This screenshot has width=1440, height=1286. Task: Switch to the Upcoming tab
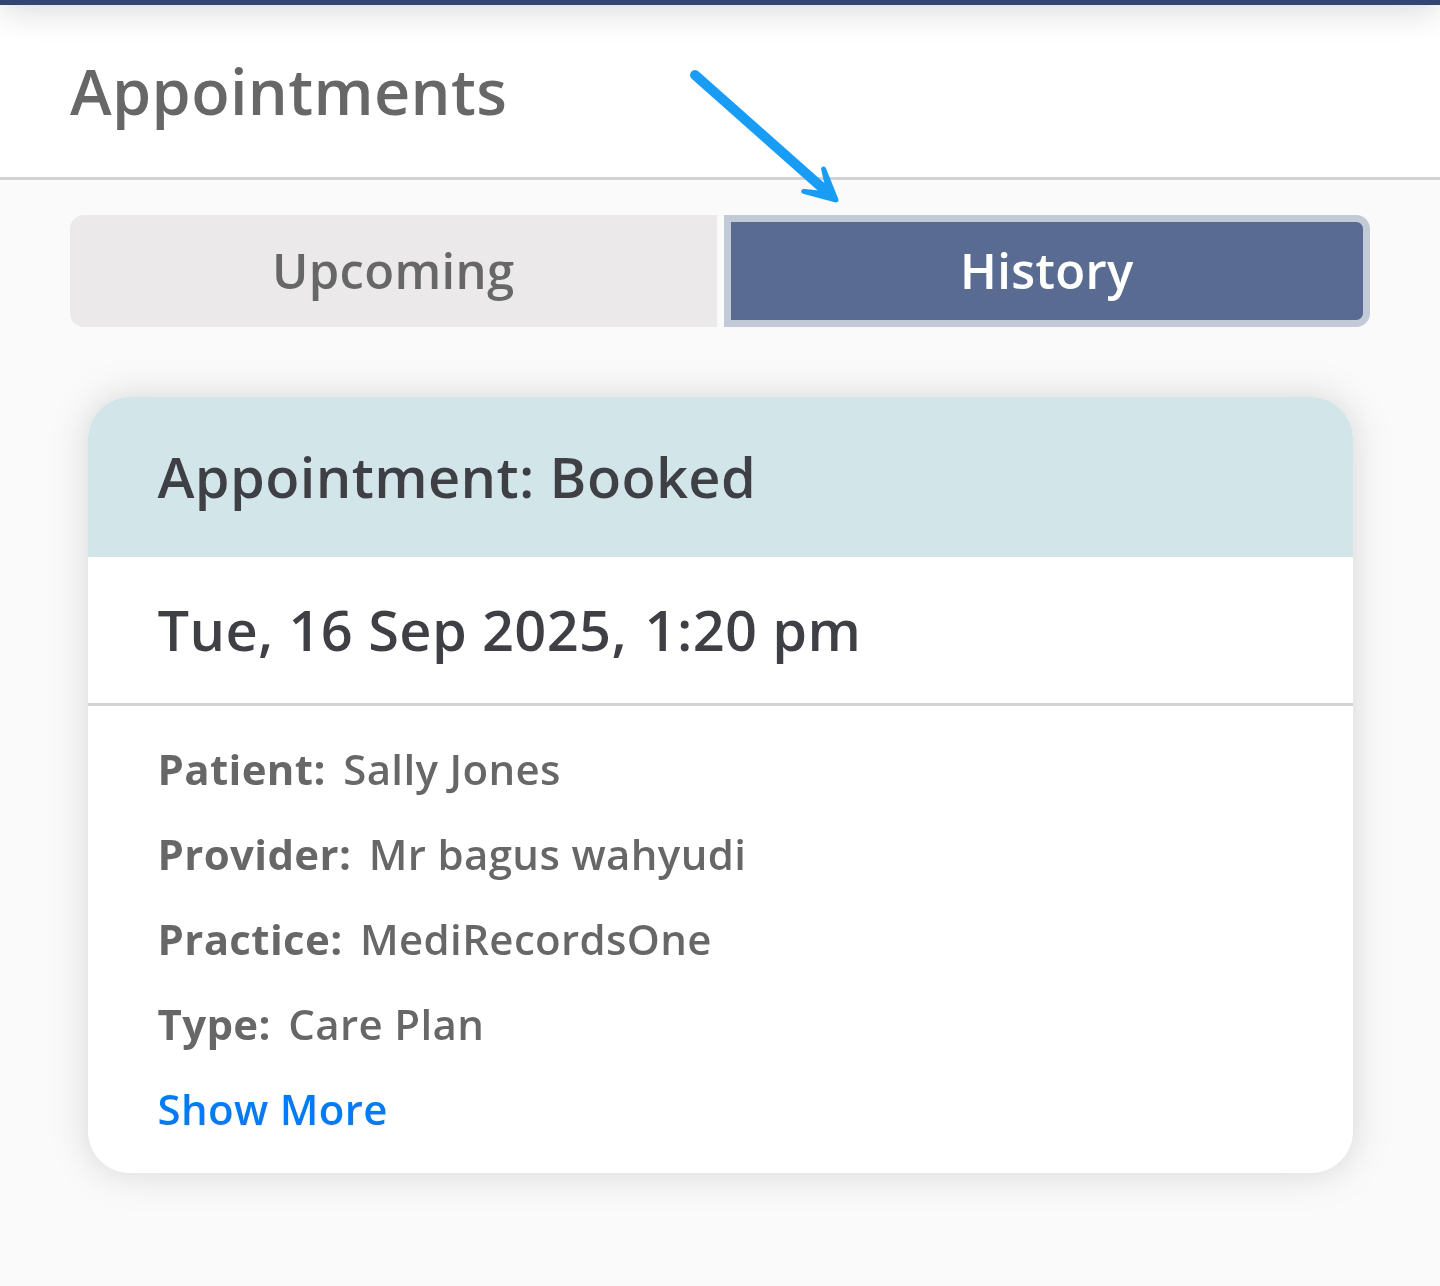coord(394,272)
